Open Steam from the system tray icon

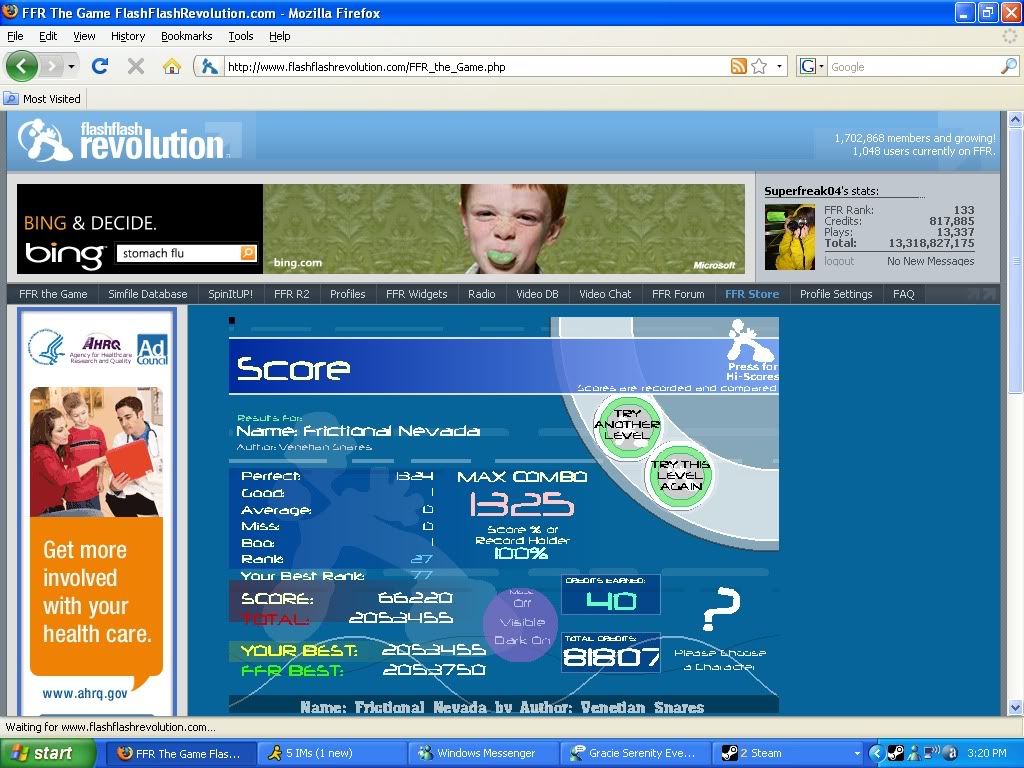click(895, 753)
